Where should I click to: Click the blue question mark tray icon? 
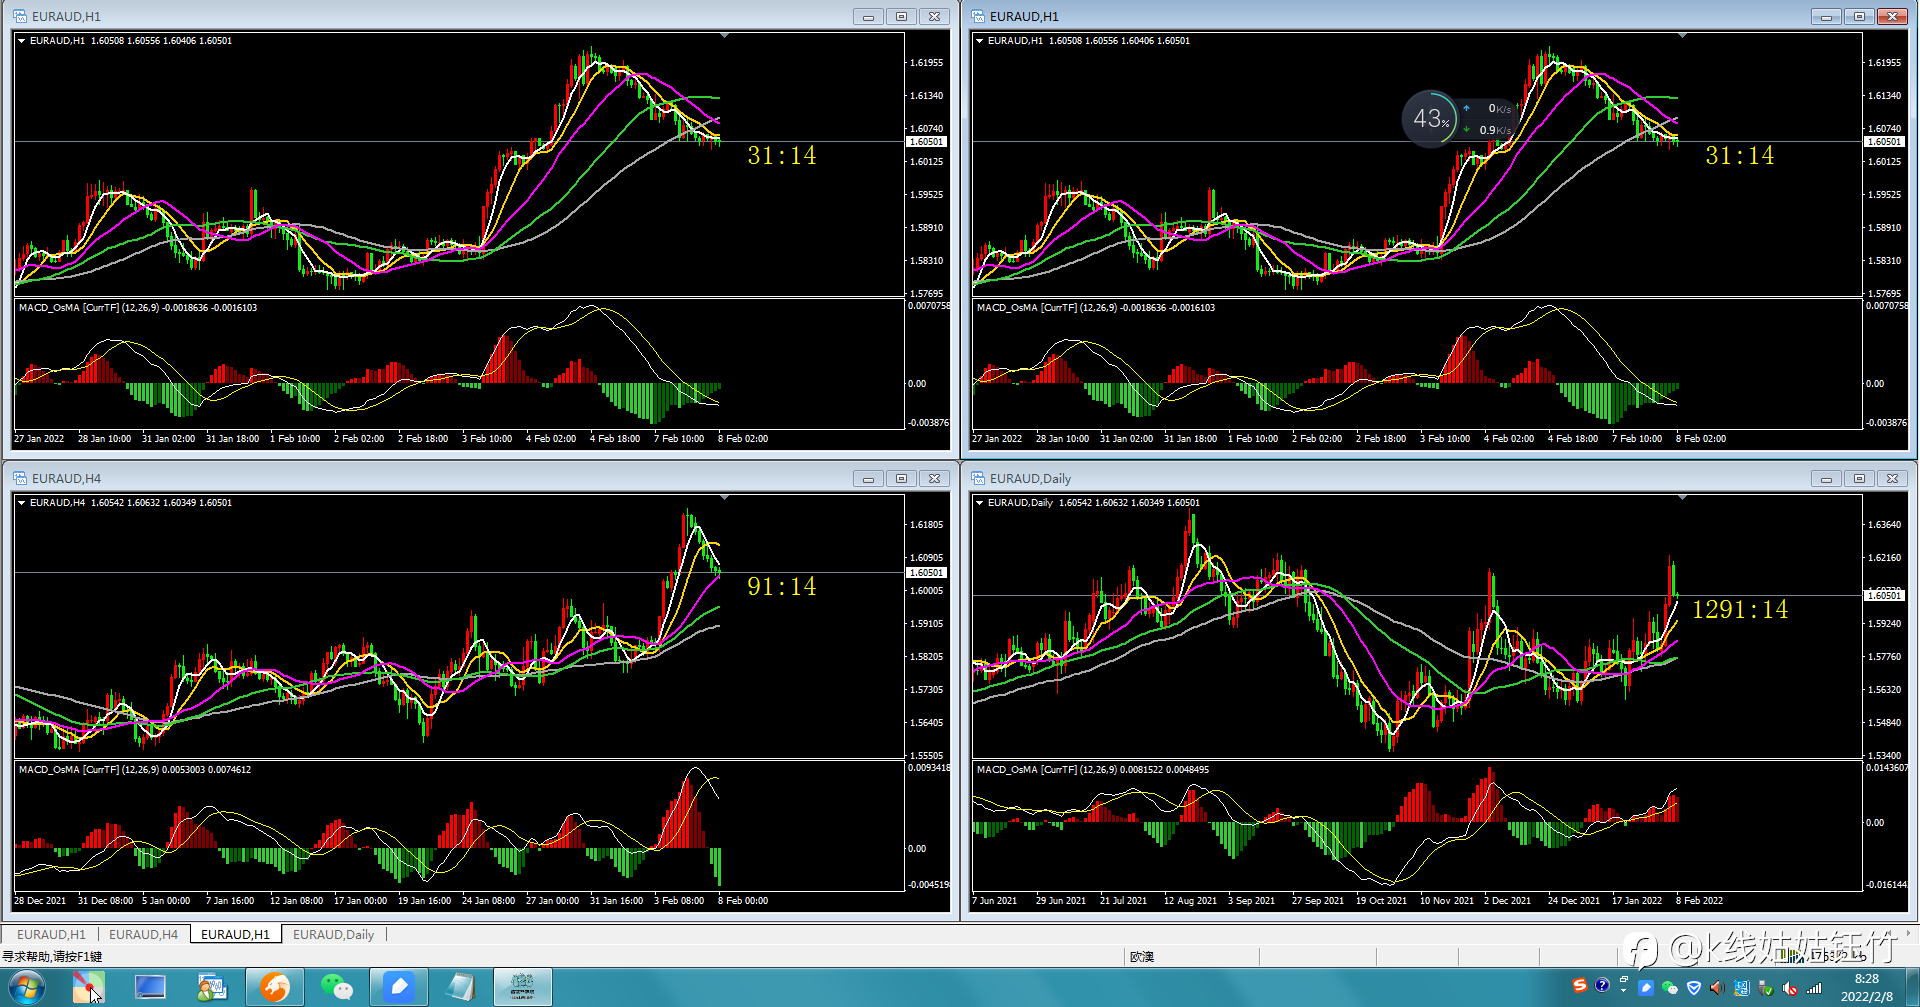(1602, 986)
